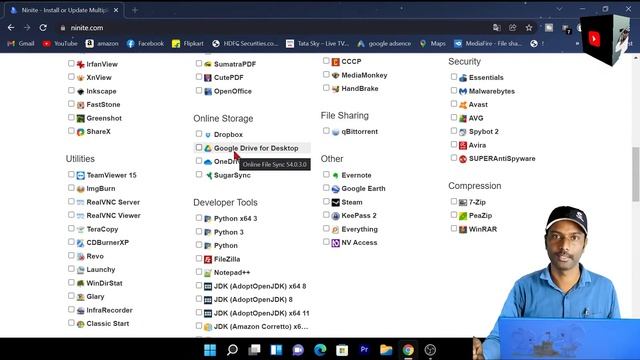Image resolution: width=640 pixels, height=360 pixels.
Task: Tick the PeaZip checkbox
Action: [454, 215]
